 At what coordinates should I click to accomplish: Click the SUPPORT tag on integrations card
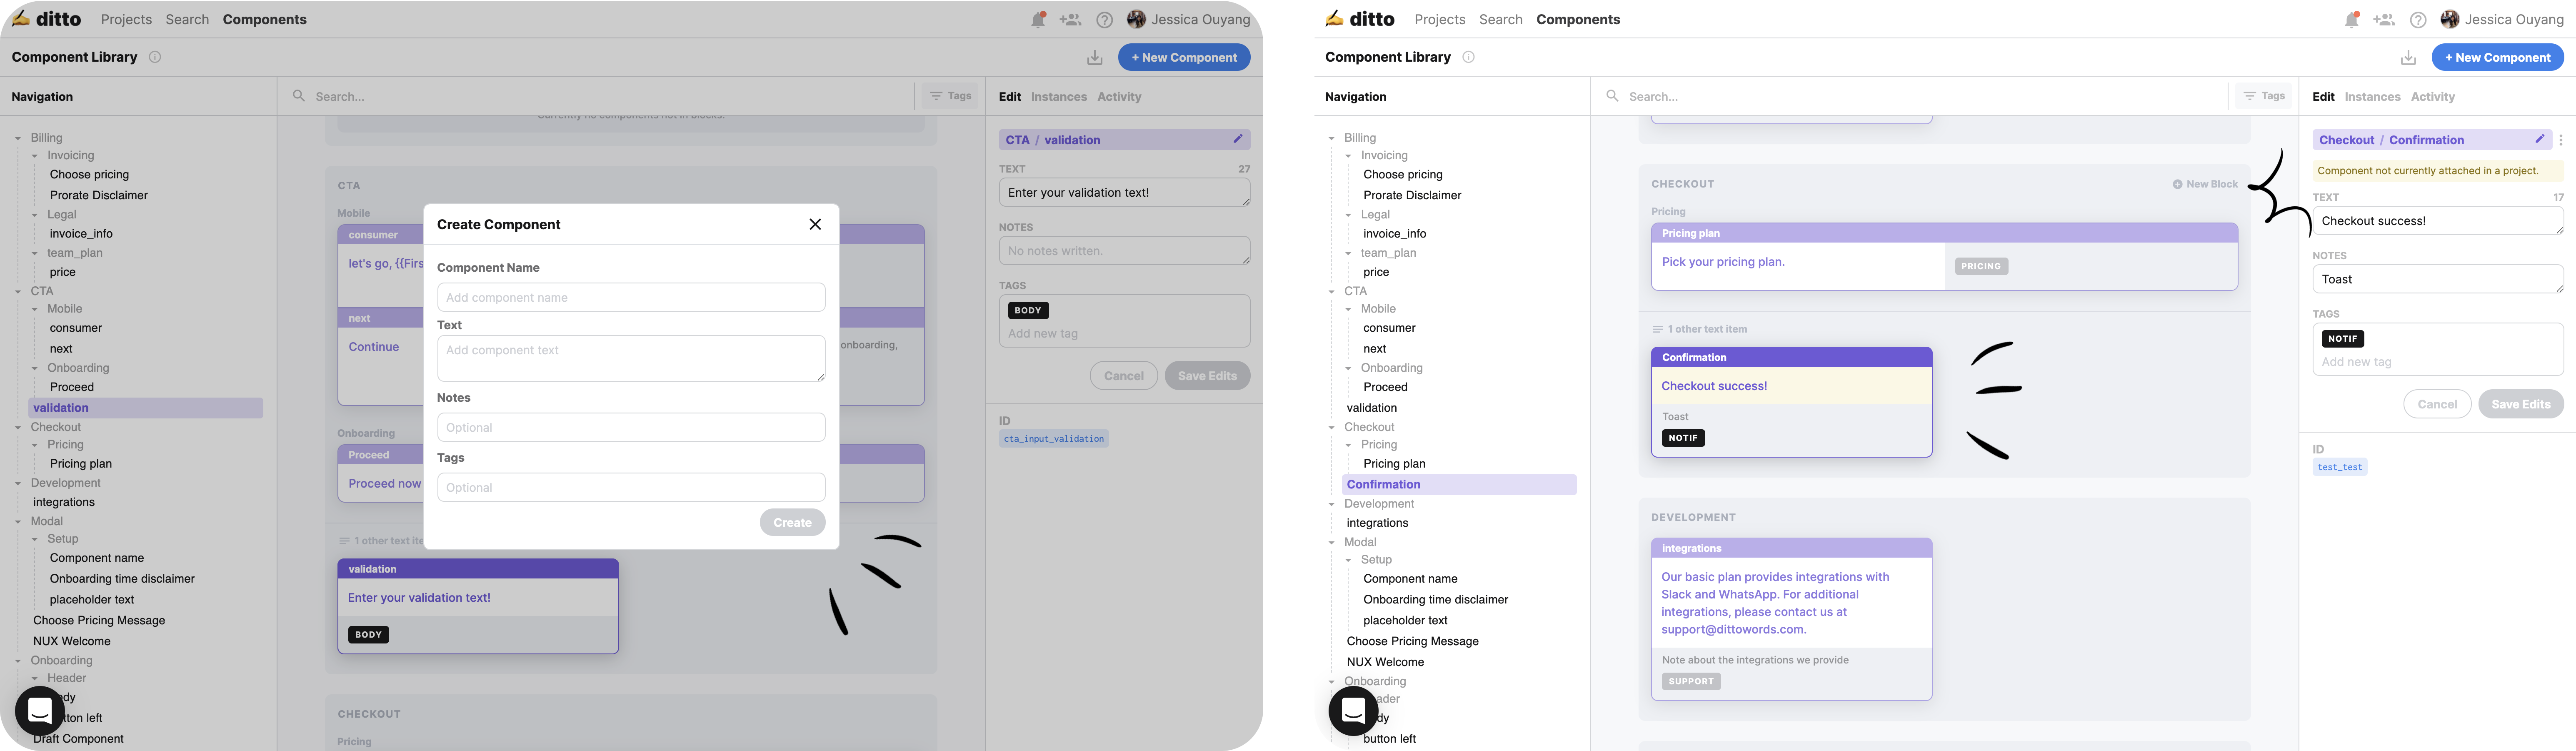tap(1691, 681)
